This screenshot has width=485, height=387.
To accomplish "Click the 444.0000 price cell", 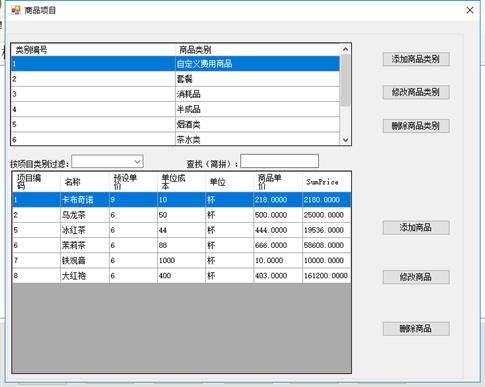I will point(278,230).
